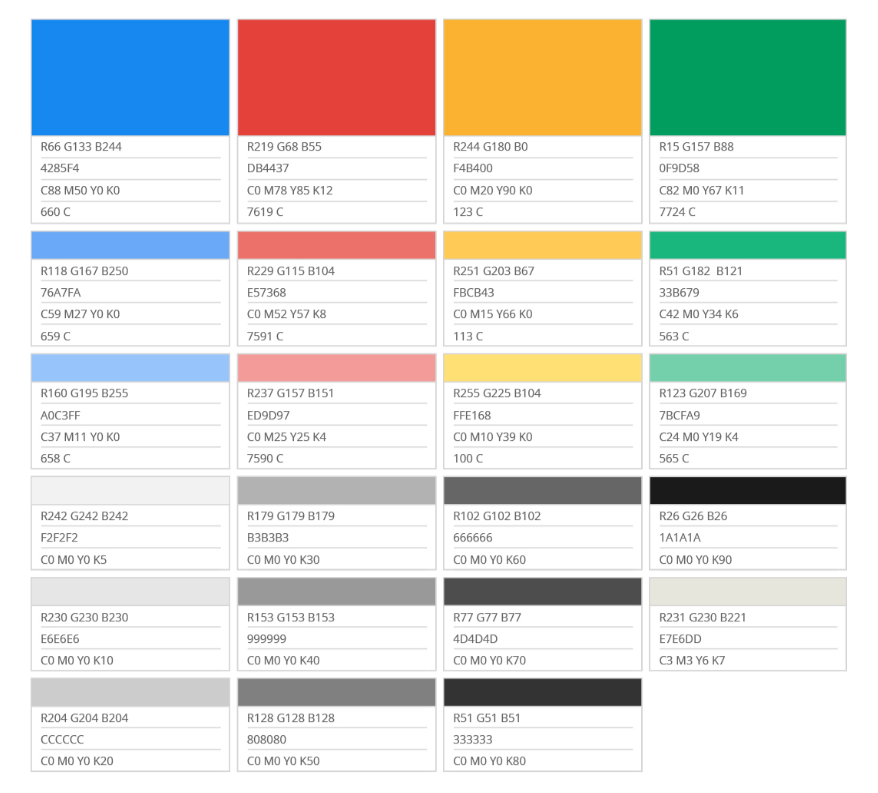878x793 pixels.
Task: Click the Pantone value 660 C
Action: [x=55, y=212]
